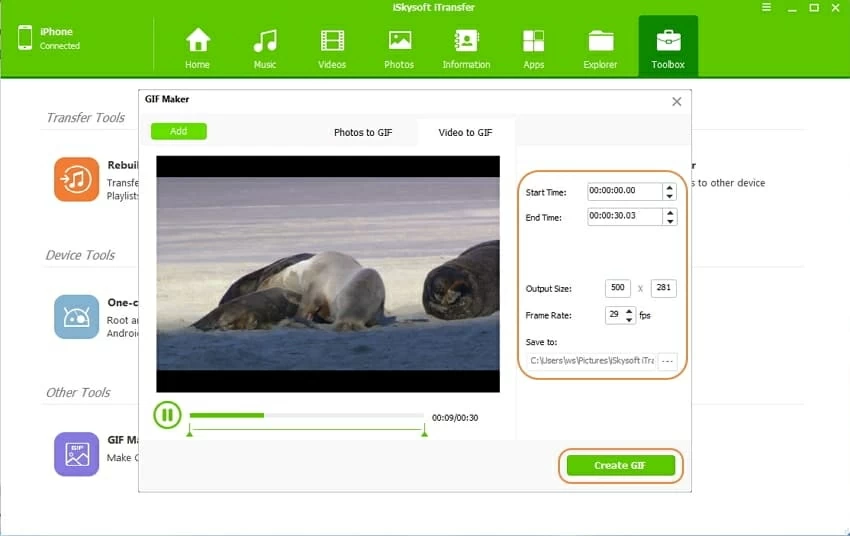Decrease End Time with down arrow
850x536 pixels.
pos(670,222)
